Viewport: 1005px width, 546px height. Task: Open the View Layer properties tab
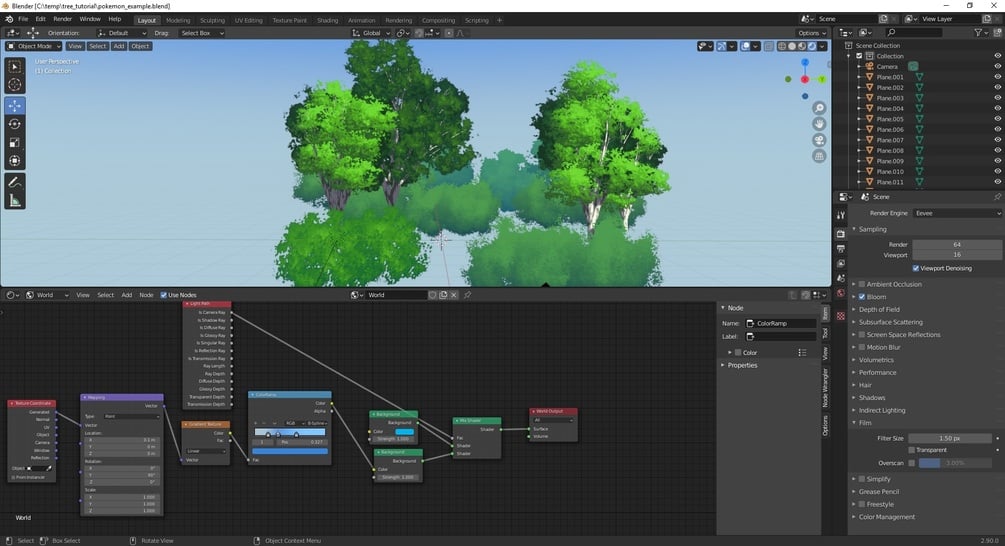click(x=841, y=263)
